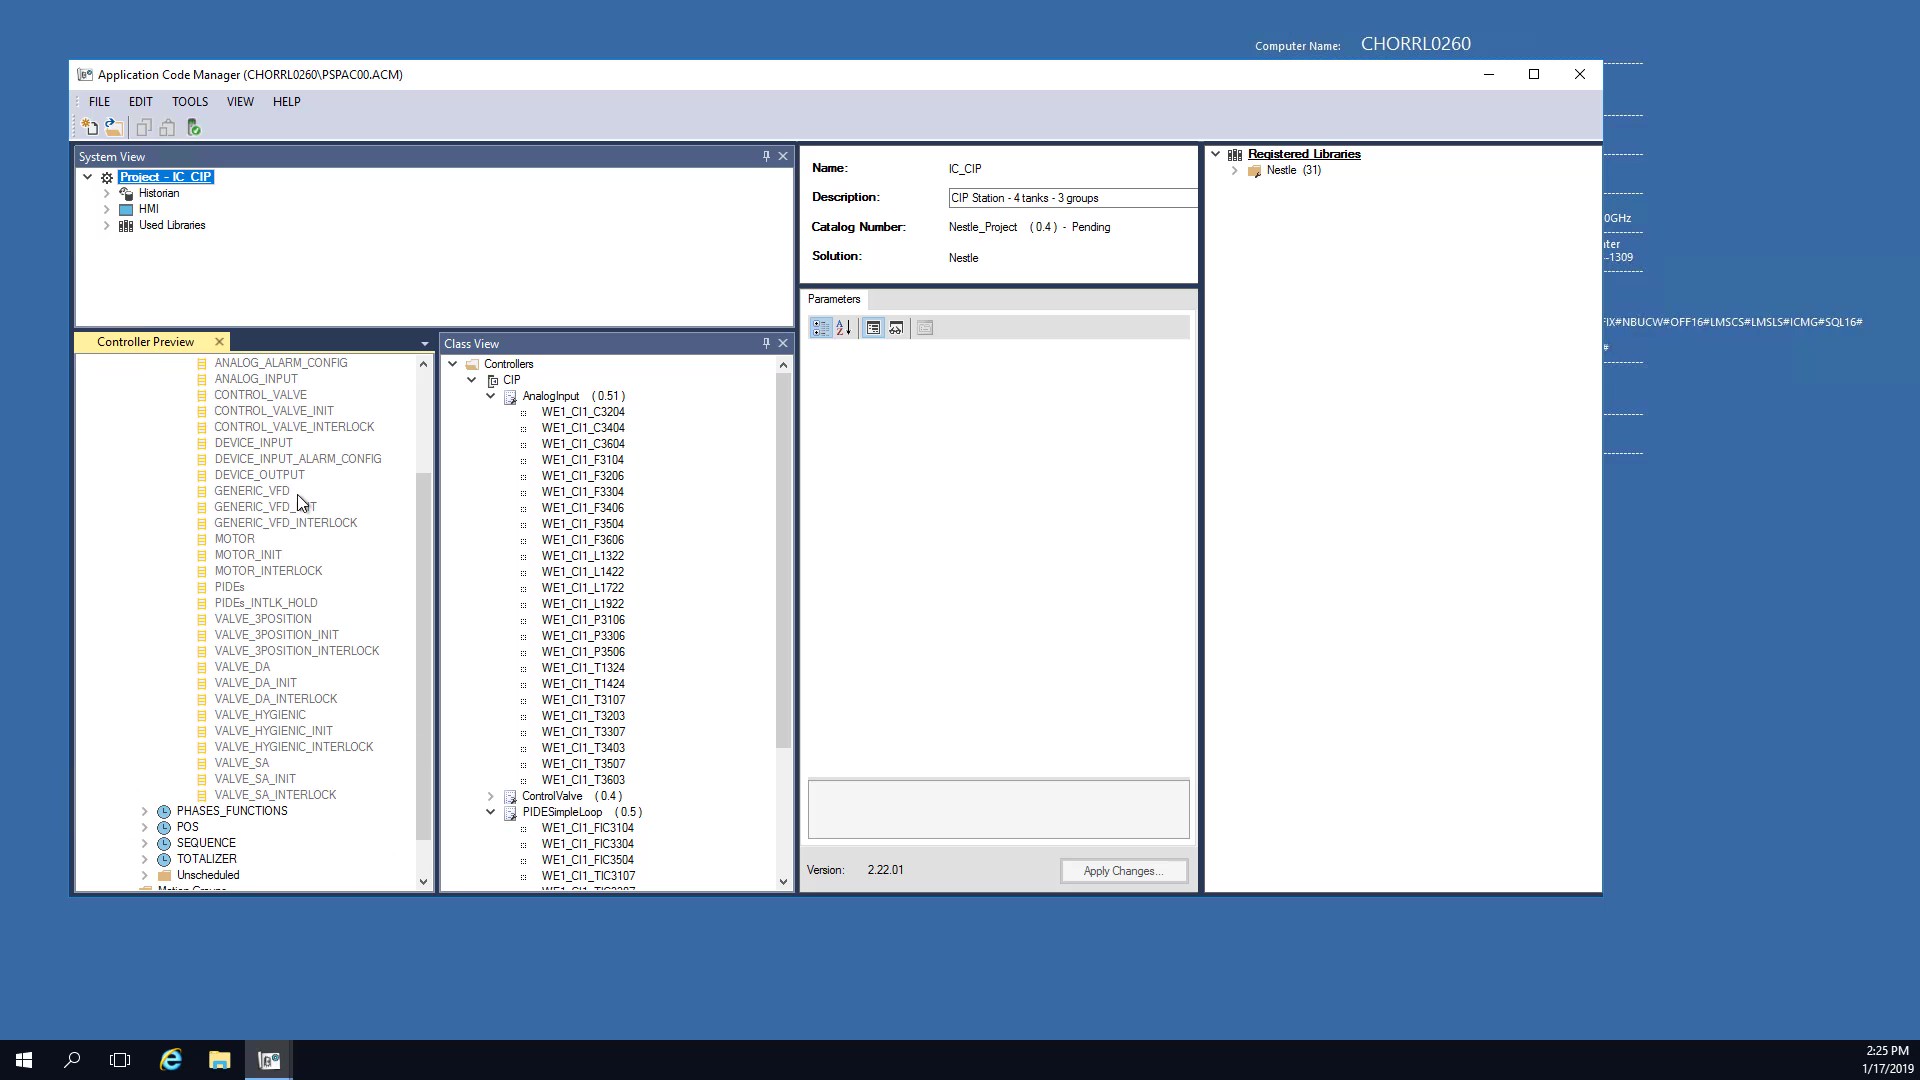Open File Explorer from taskbar
The image size is (1920, 1080).
(219, 1060)
